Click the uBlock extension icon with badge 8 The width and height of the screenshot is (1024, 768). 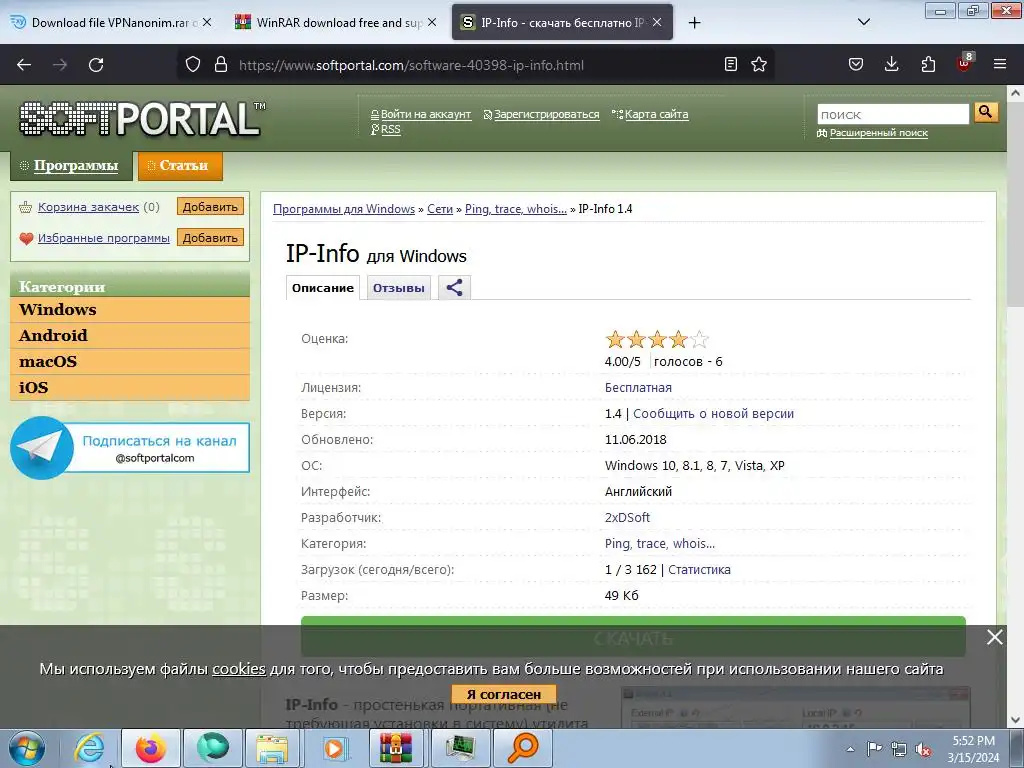click(x=965, y=63)
